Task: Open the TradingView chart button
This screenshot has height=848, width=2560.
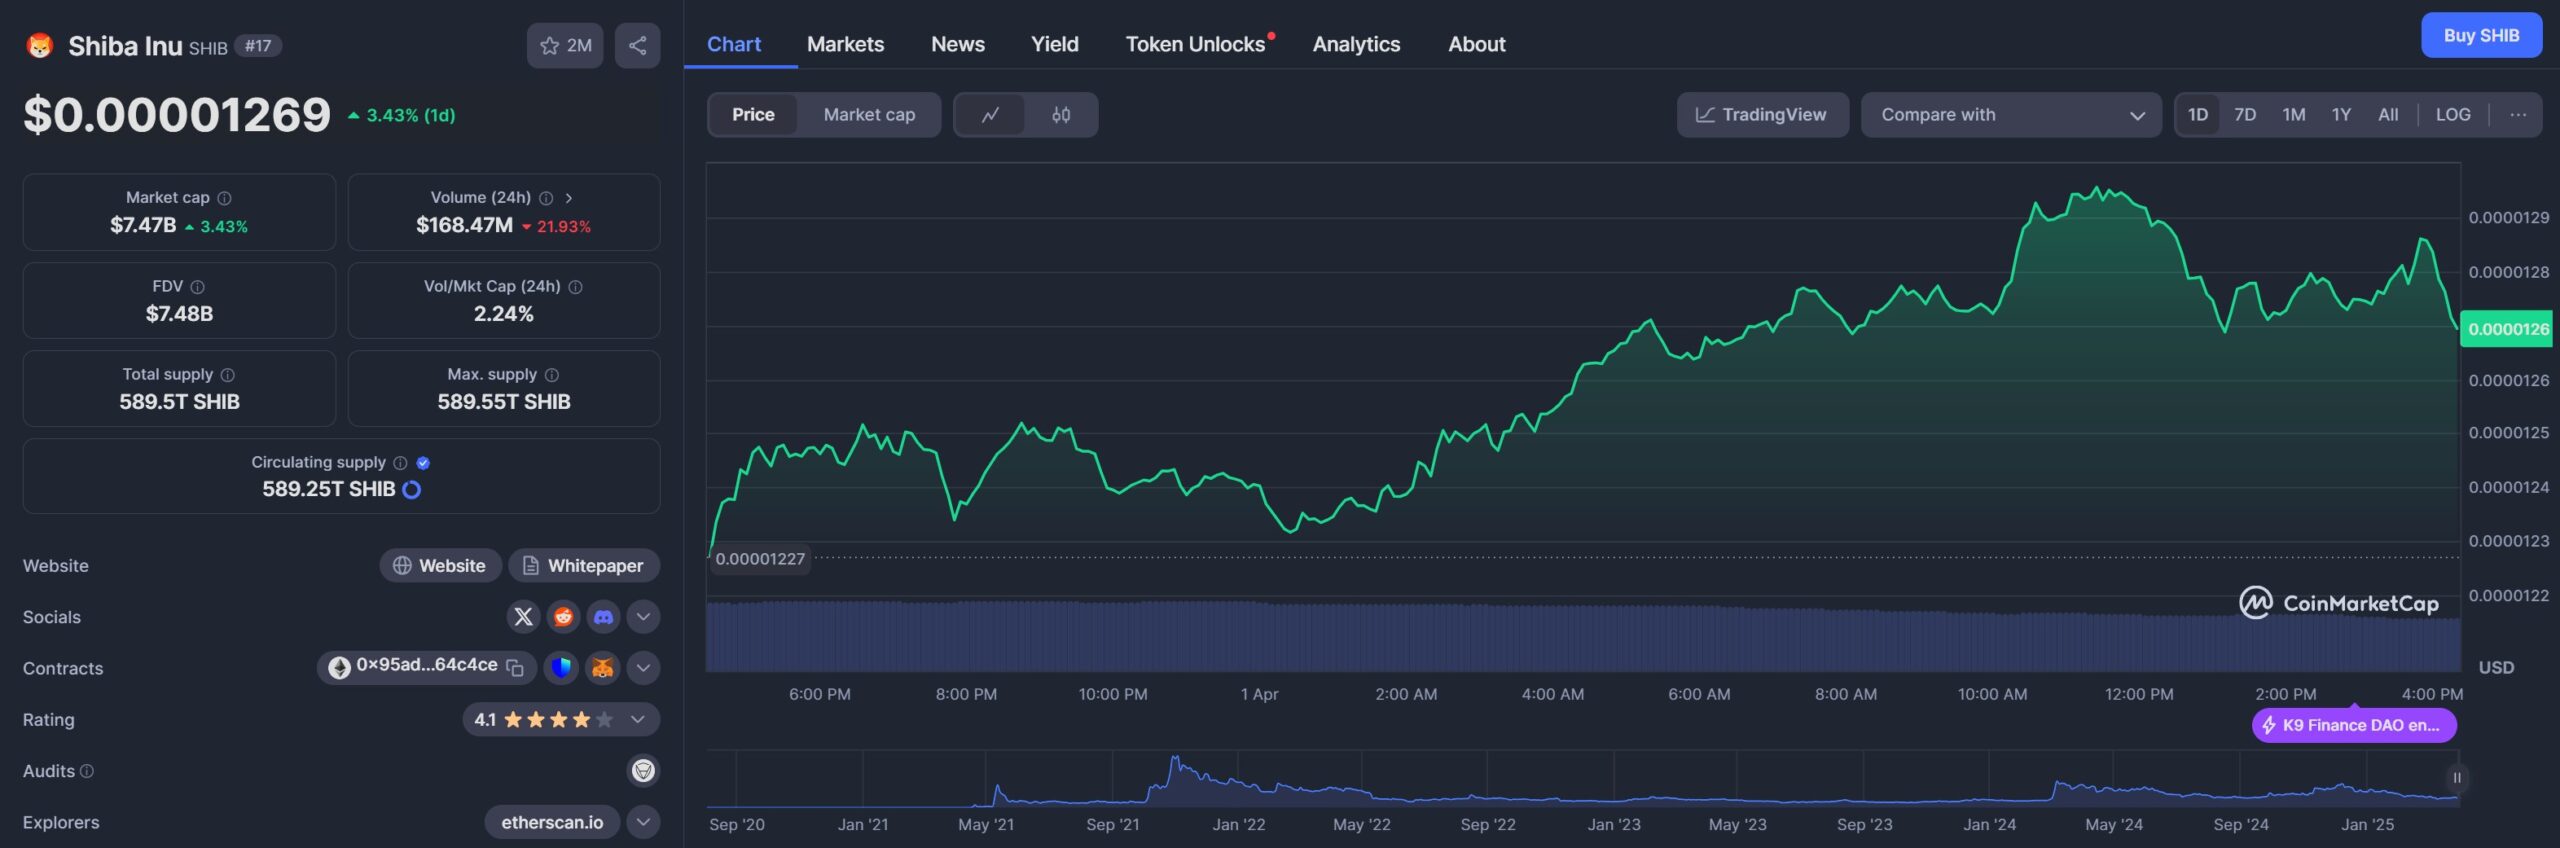Action: tap(1762, 115)
